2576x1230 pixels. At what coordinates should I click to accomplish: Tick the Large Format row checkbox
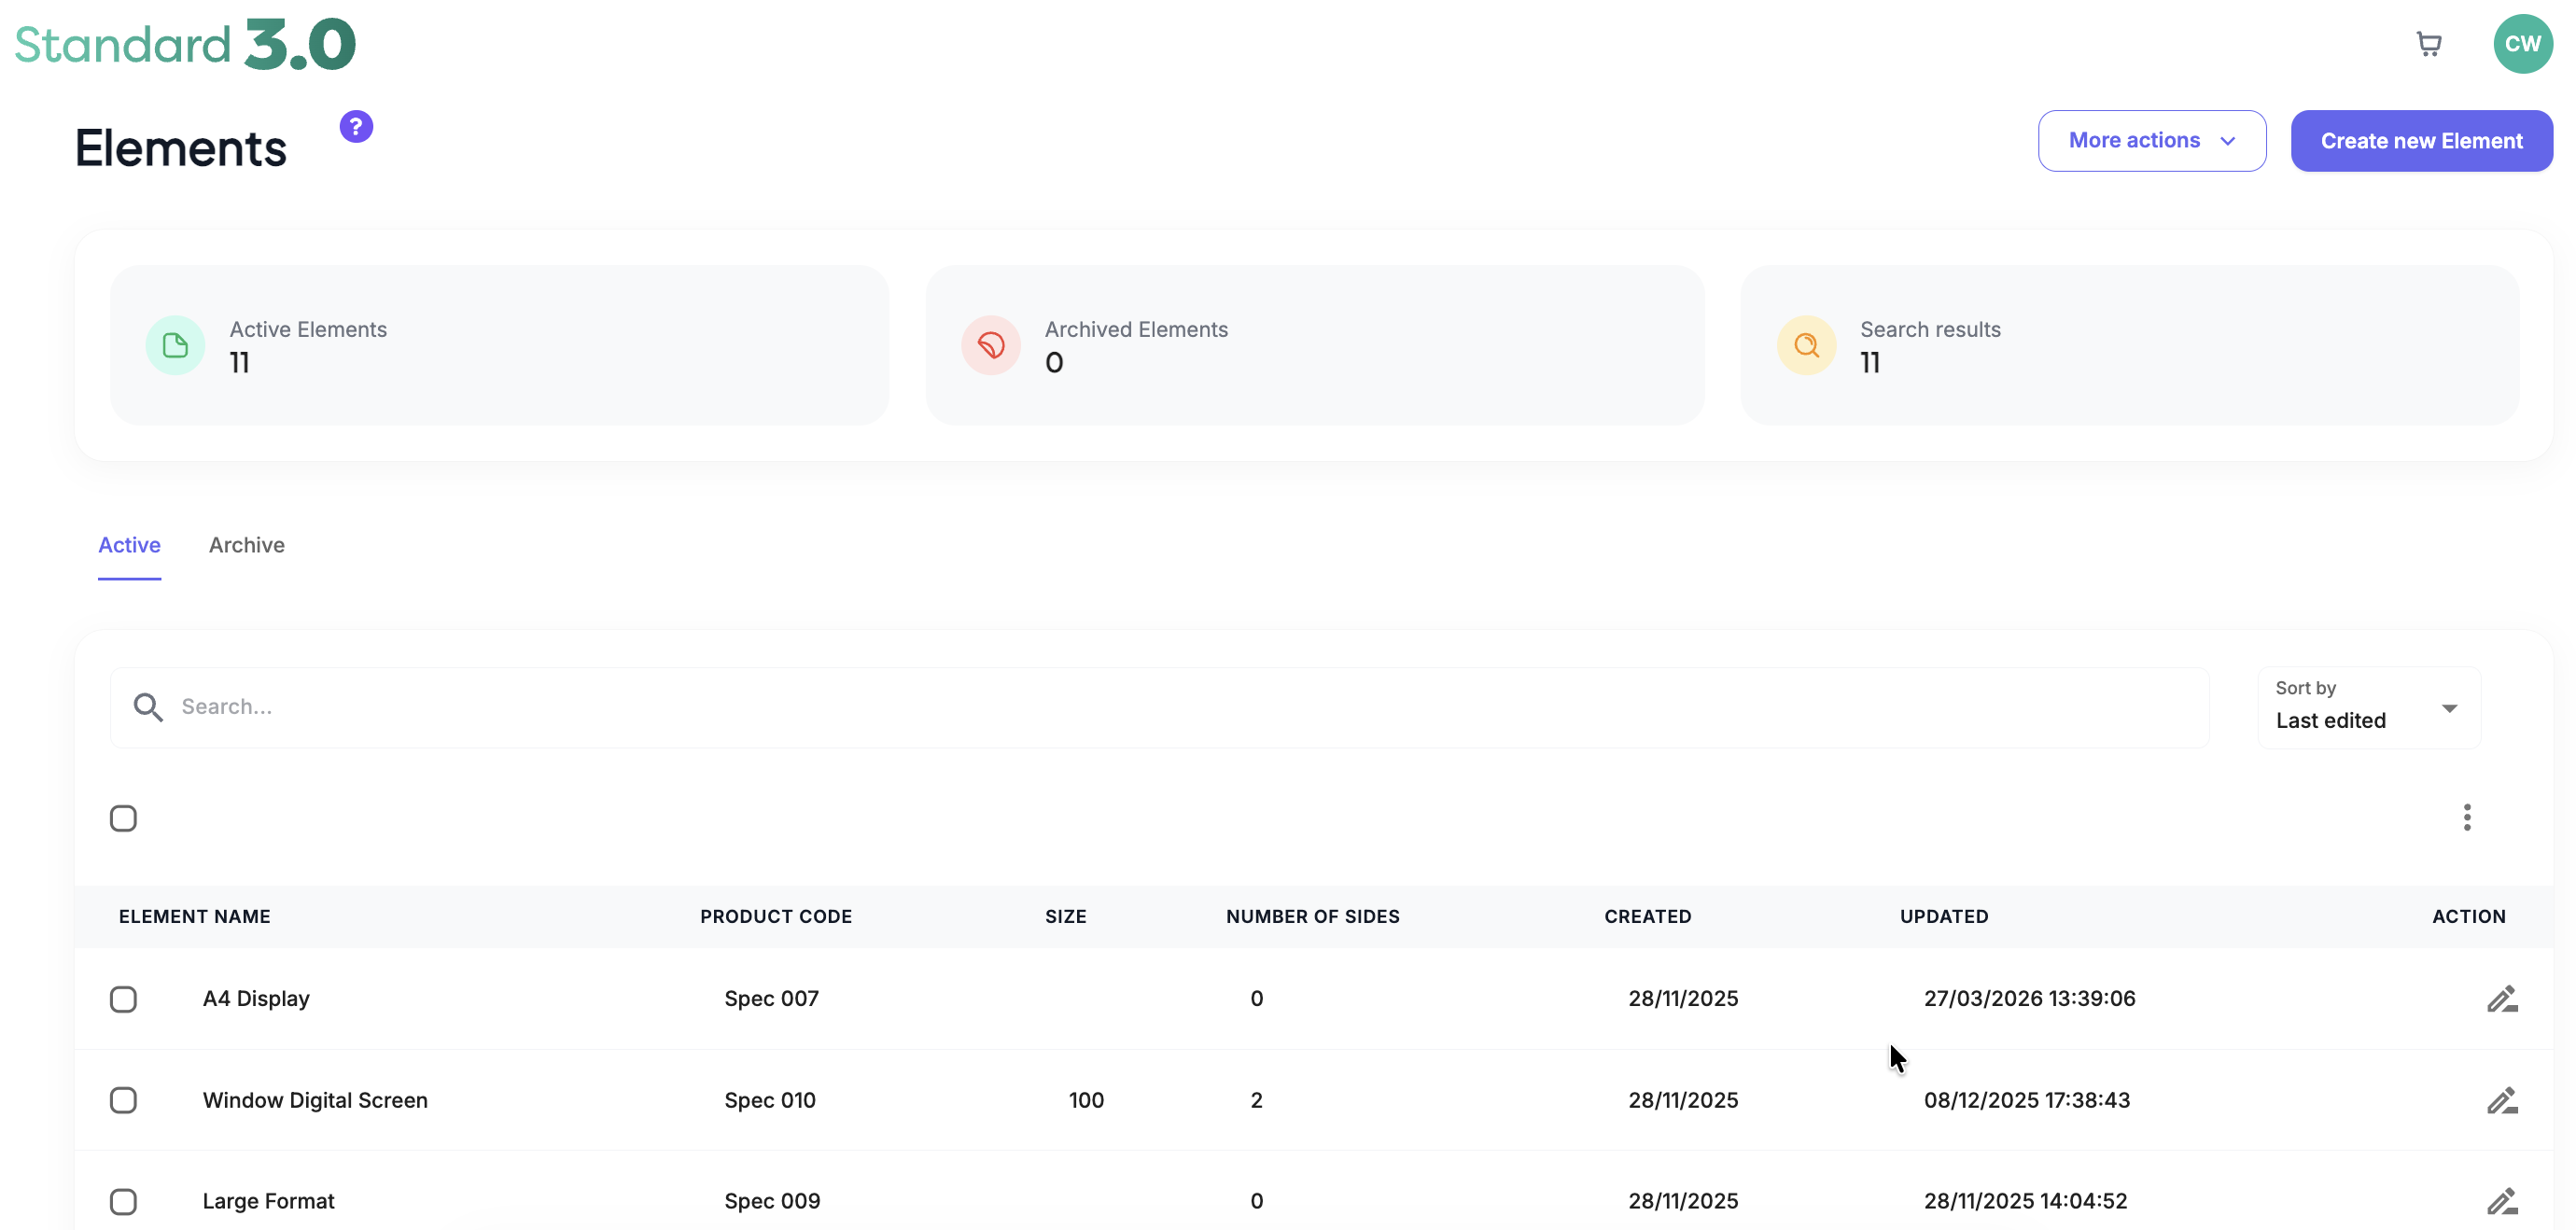pos(123,1201)
